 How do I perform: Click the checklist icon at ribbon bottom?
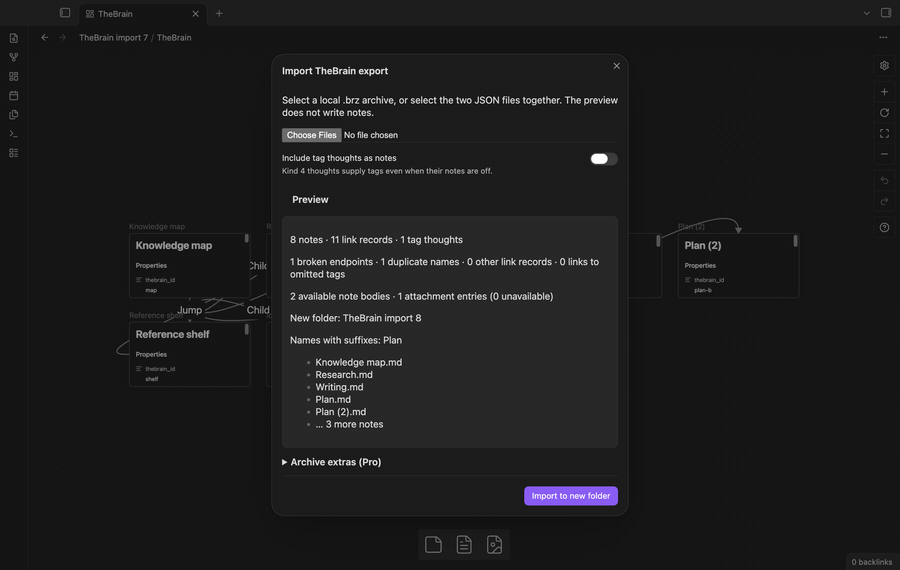[x=14, y=153]
